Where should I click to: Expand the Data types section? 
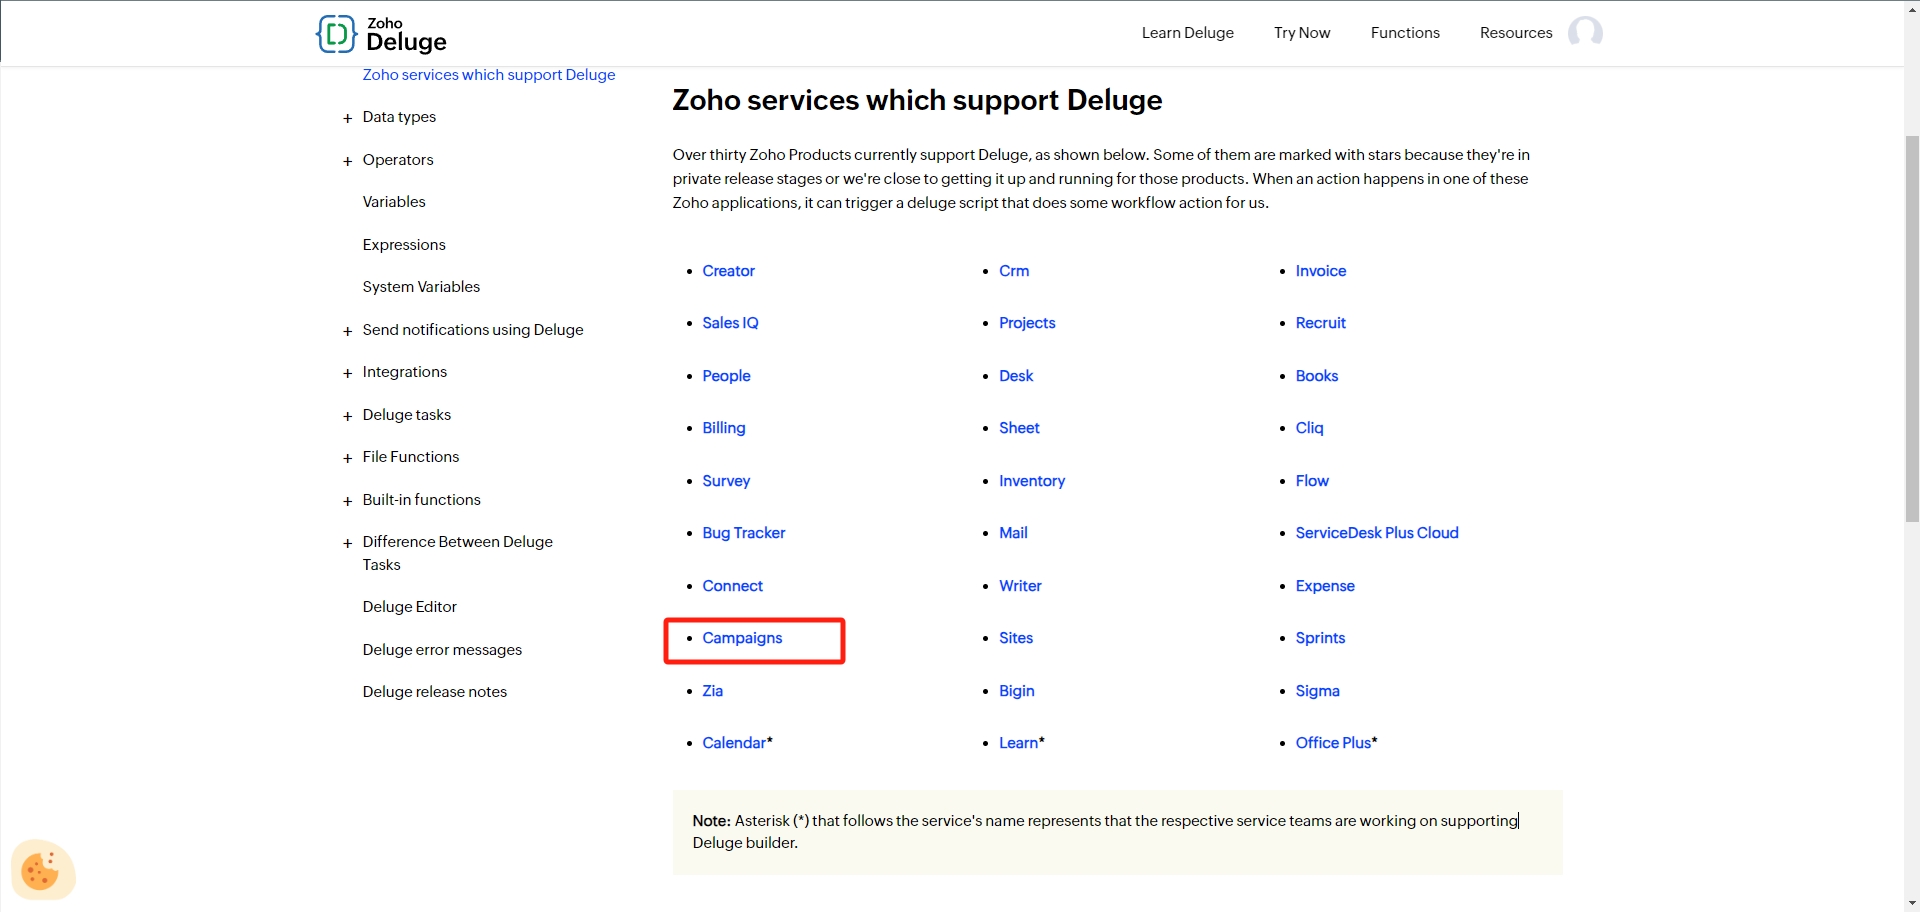[x=347, y=118]
